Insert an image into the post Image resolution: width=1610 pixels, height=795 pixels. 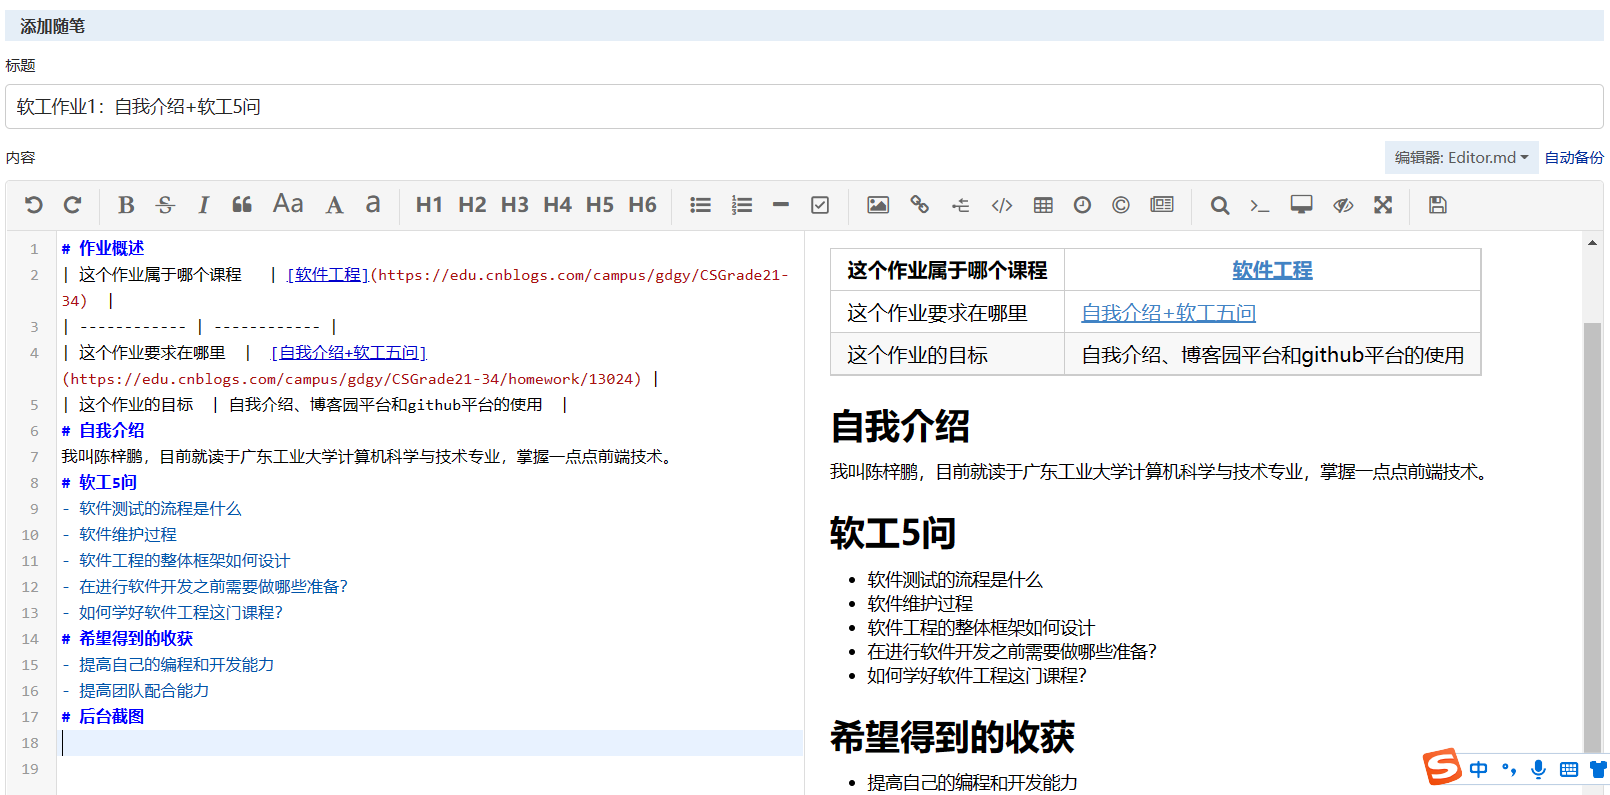click(878, 205)
